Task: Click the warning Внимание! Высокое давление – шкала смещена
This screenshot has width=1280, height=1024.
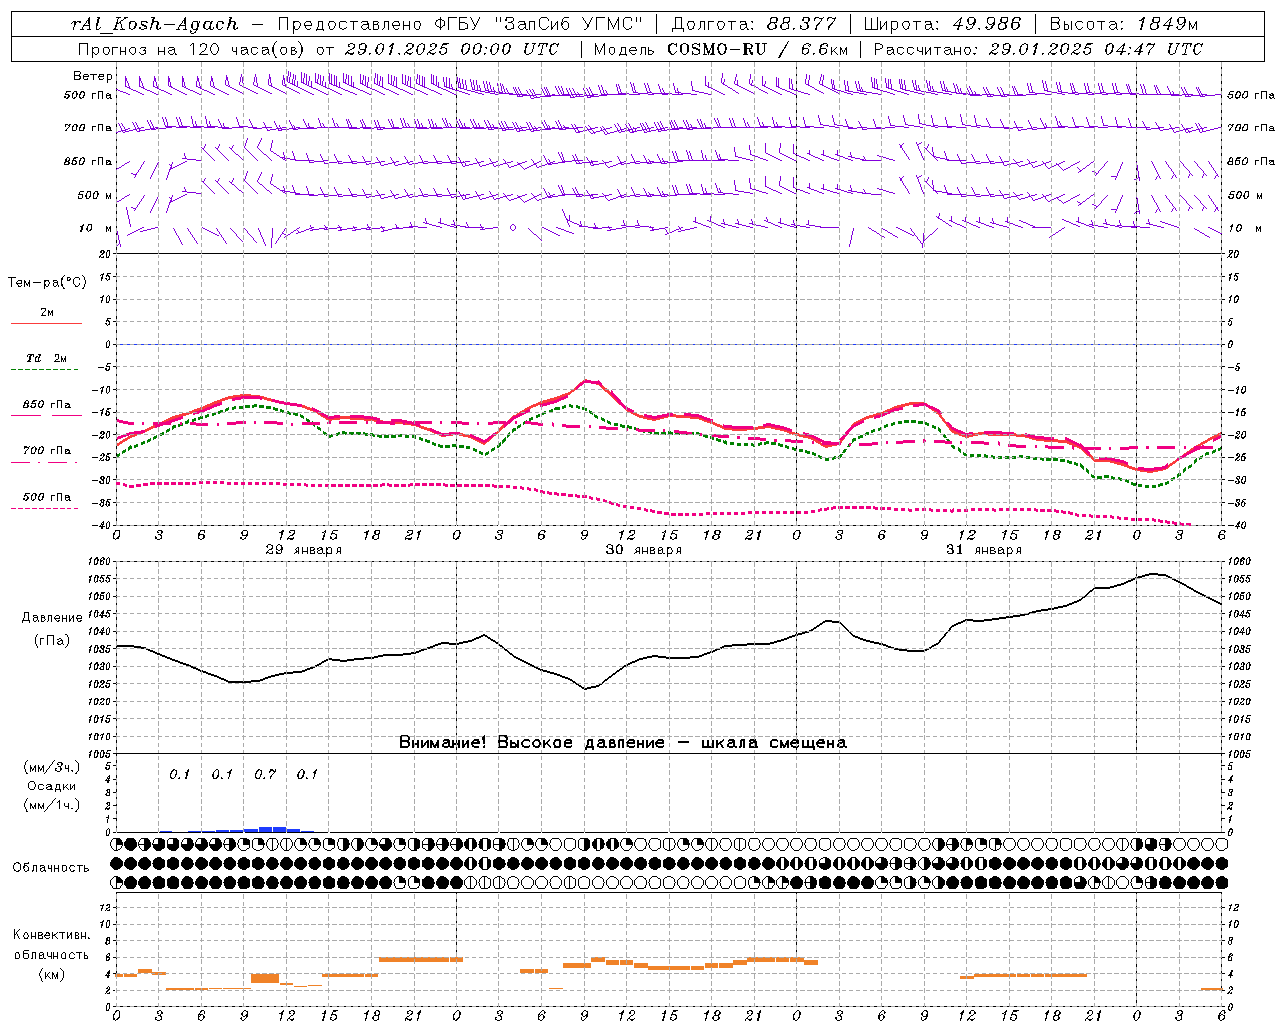Action: click(x=622, y=743)
